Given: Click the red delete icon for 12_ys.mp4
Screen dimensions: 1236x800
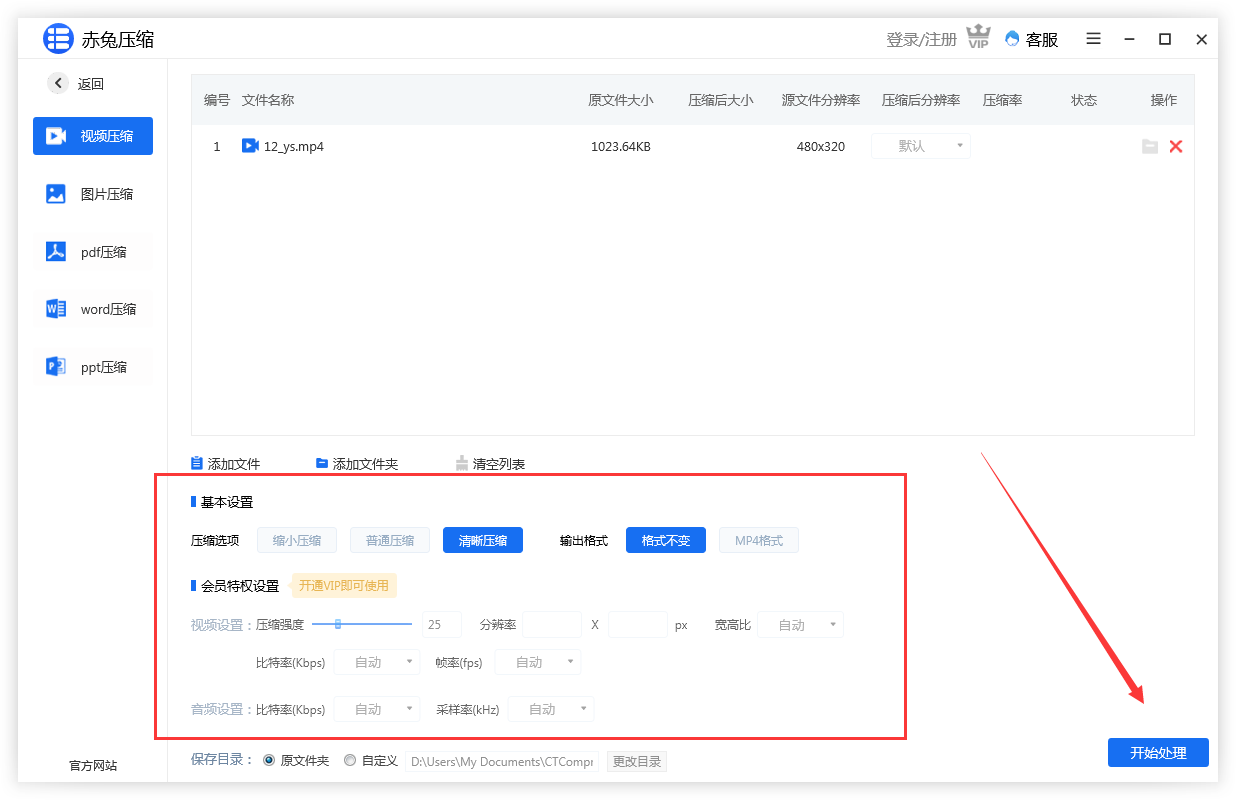Looking at the screenshot, I should click(1175, 147).
